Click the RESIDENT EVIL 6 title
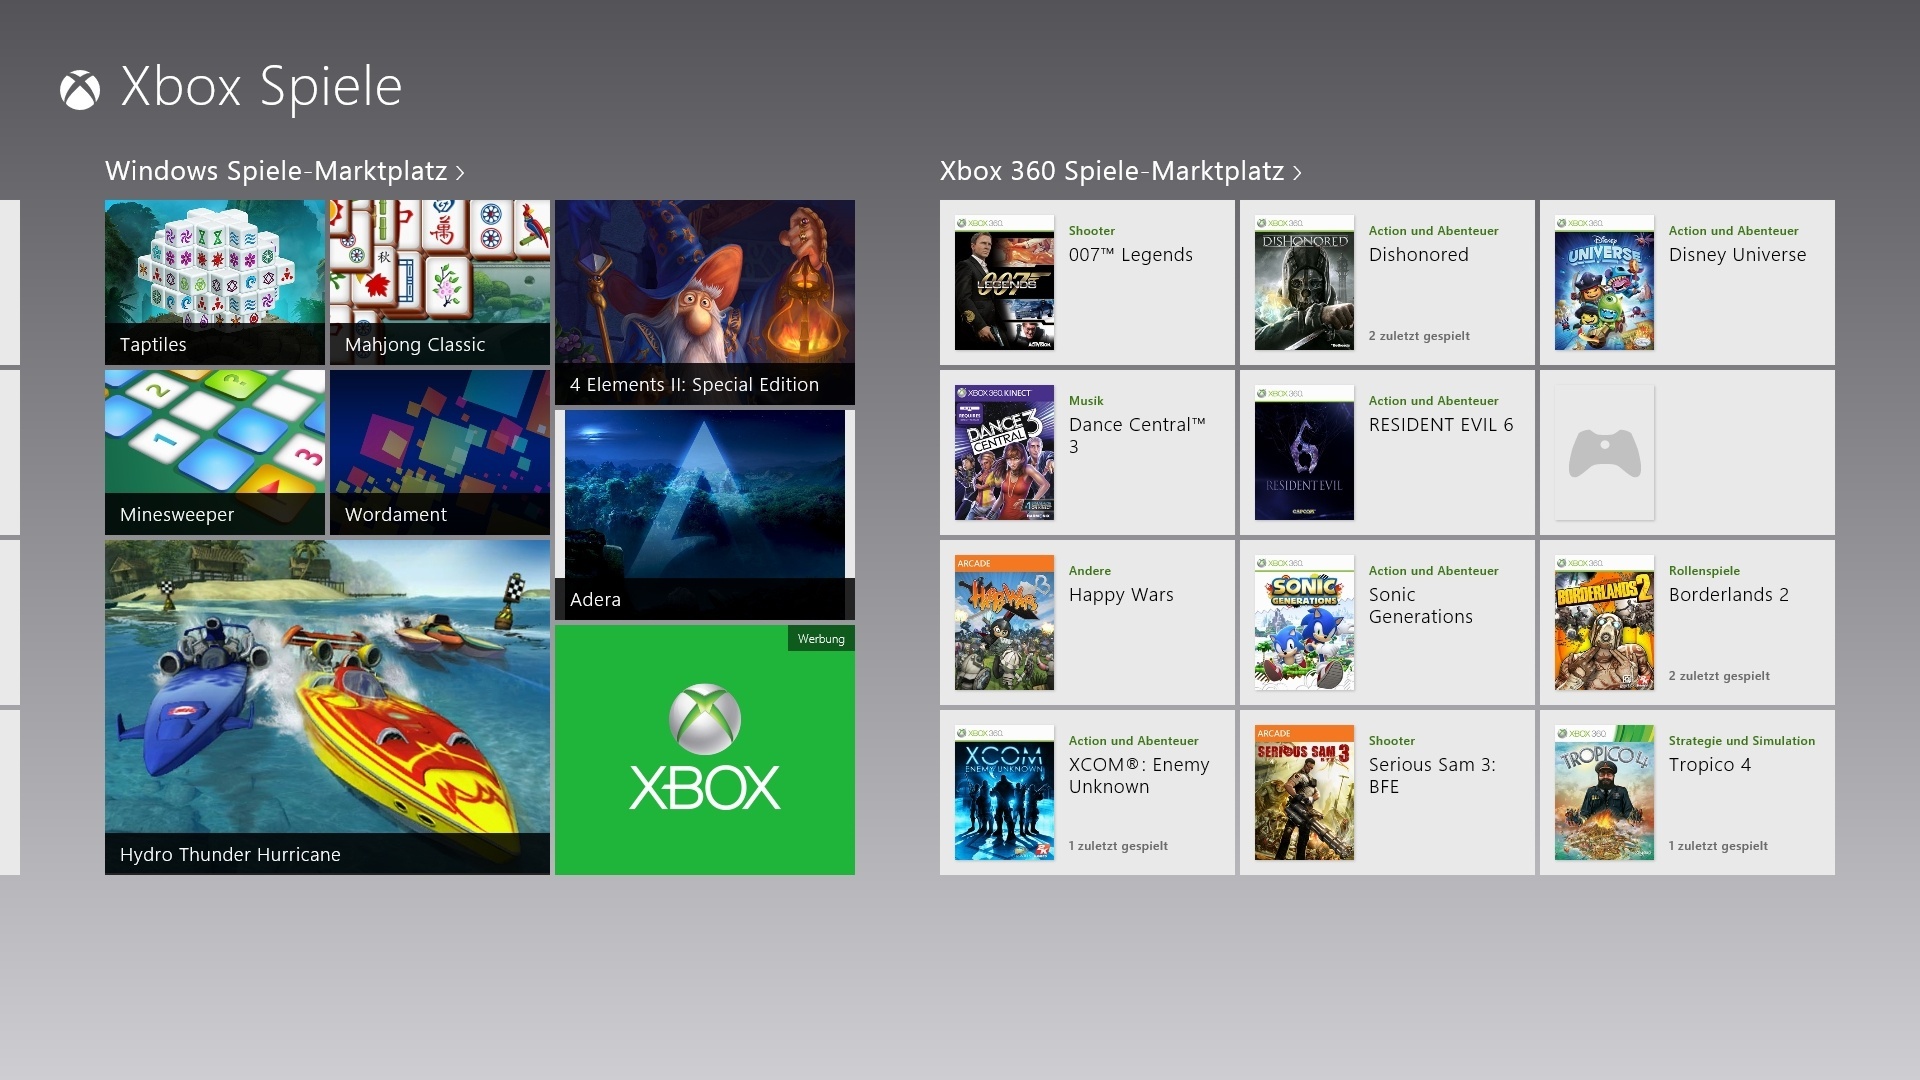 pos(1440,425)
